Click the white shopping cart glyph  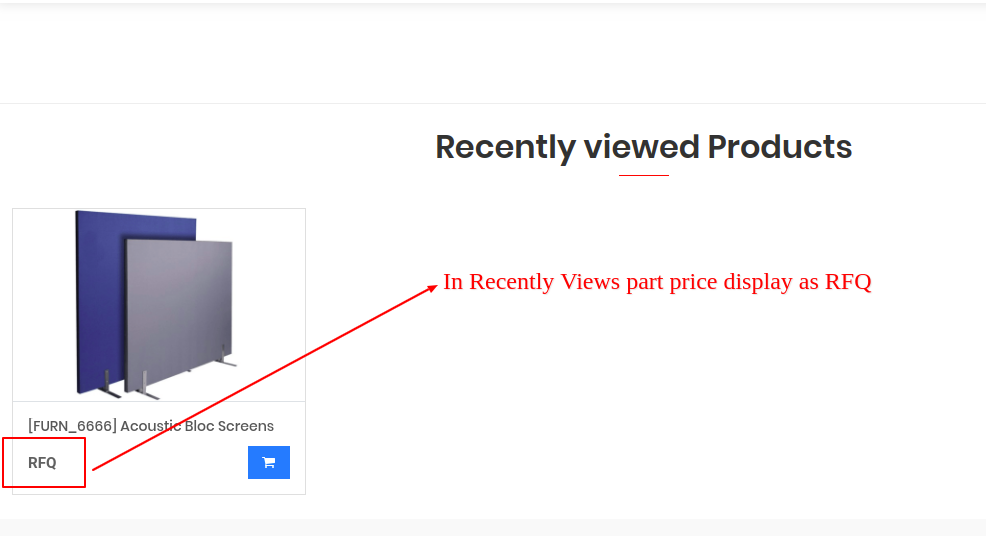pos(269,462)
